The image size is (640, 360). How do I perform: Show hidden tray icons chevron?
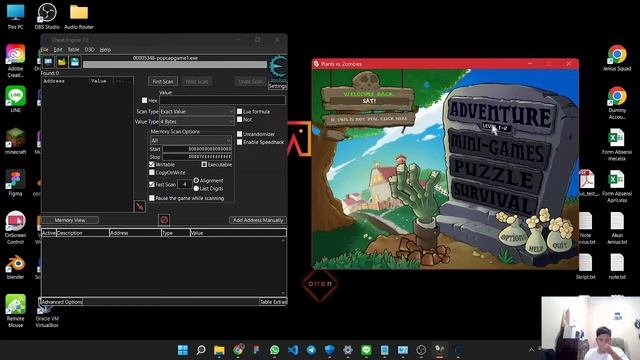pyautogui.click(x=531, y=350)
